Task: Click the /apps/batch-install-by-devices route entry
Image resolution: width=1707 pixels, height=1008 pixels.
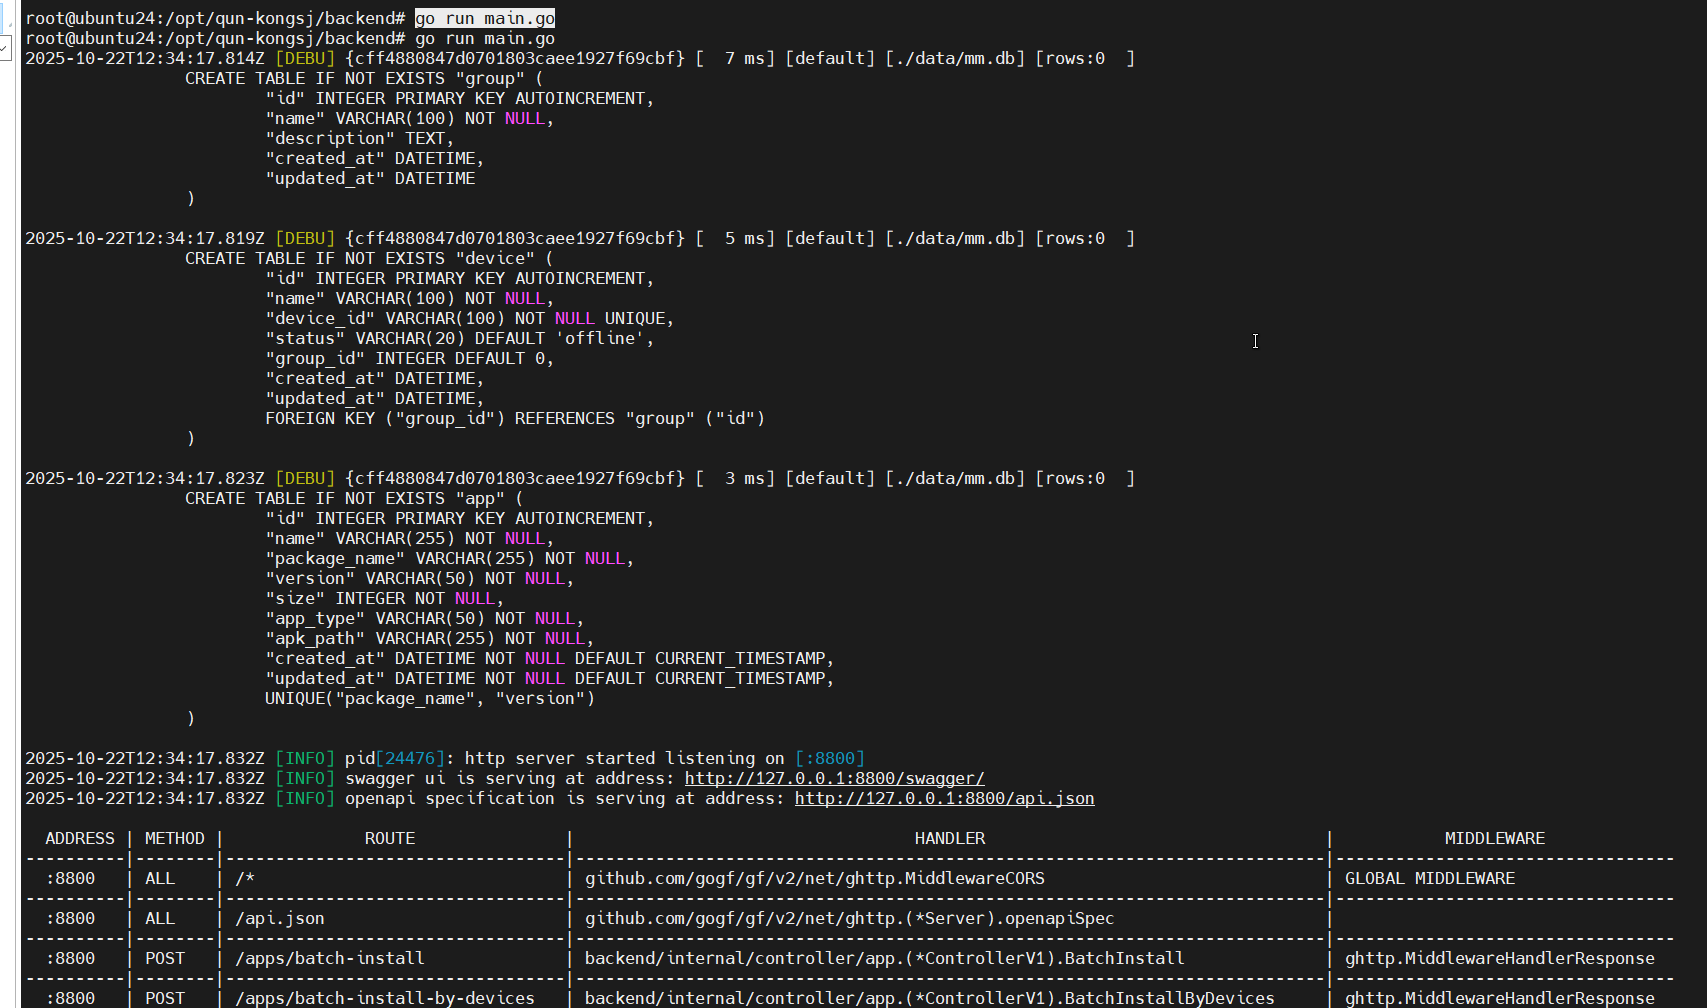Action: 384,998
